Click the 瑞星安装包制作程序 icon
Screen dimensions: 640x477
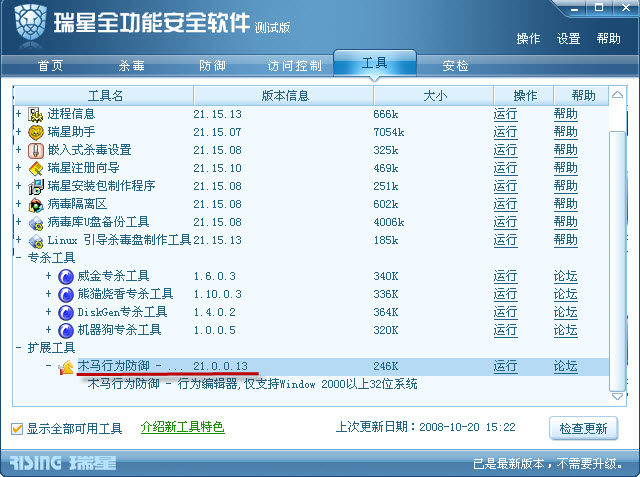36,186
